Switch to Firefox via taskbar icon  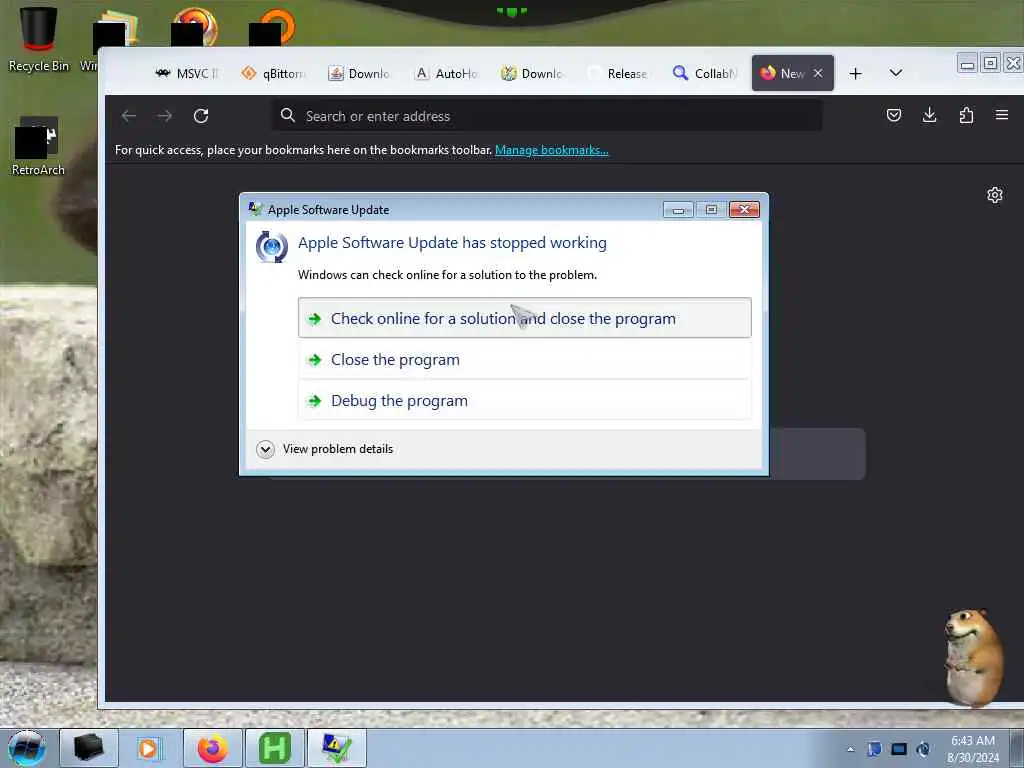tap(213, 748)
